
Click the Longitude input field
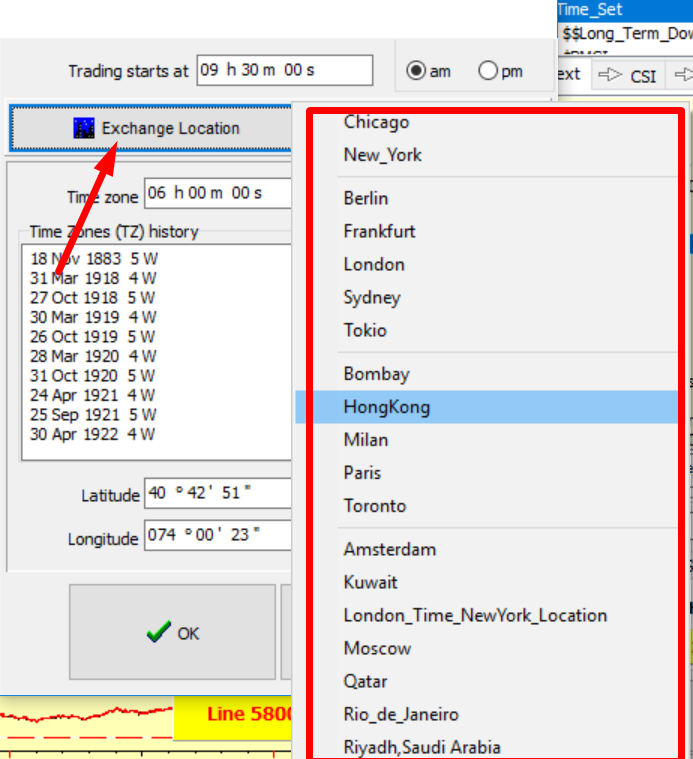click(217, 535)
